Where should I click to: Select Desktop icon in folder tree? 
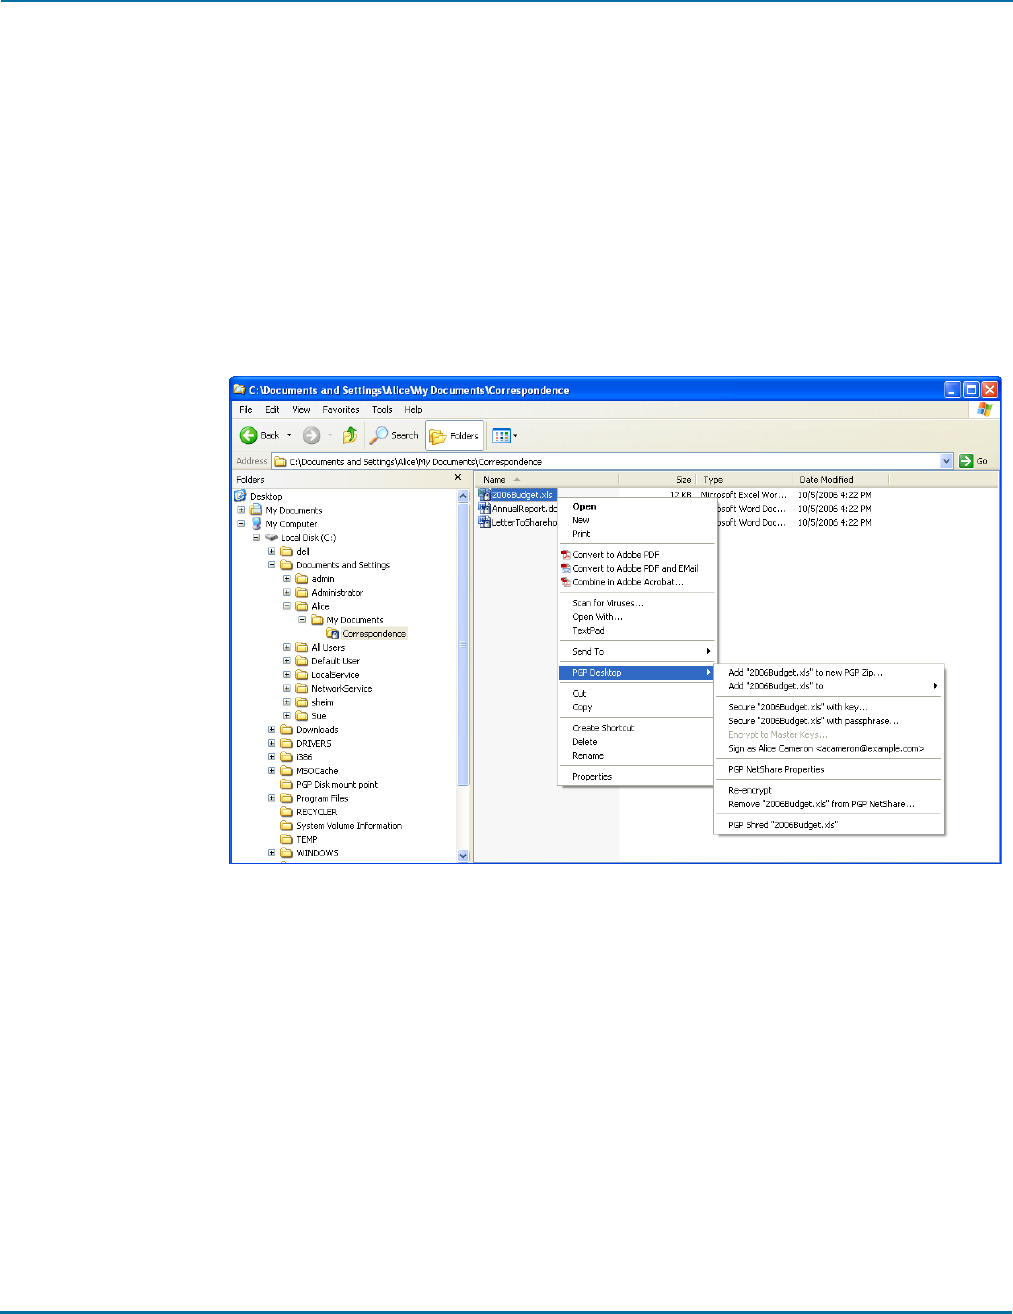pos(241,496)
